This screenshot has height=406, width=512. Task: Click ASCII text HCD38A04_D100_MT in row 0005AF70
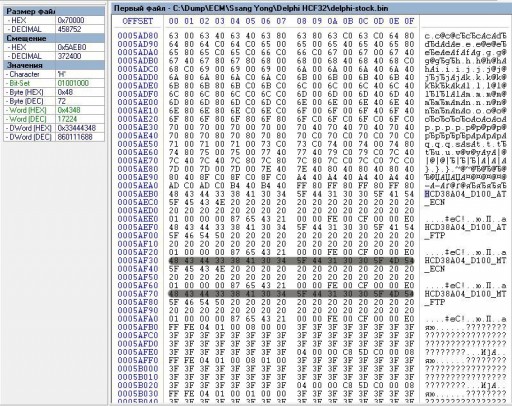pos(465,294)
